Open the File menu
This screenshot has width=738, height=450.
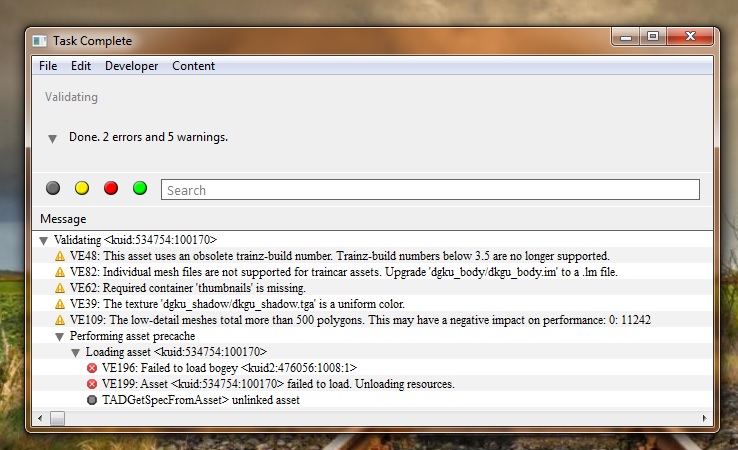48,66
